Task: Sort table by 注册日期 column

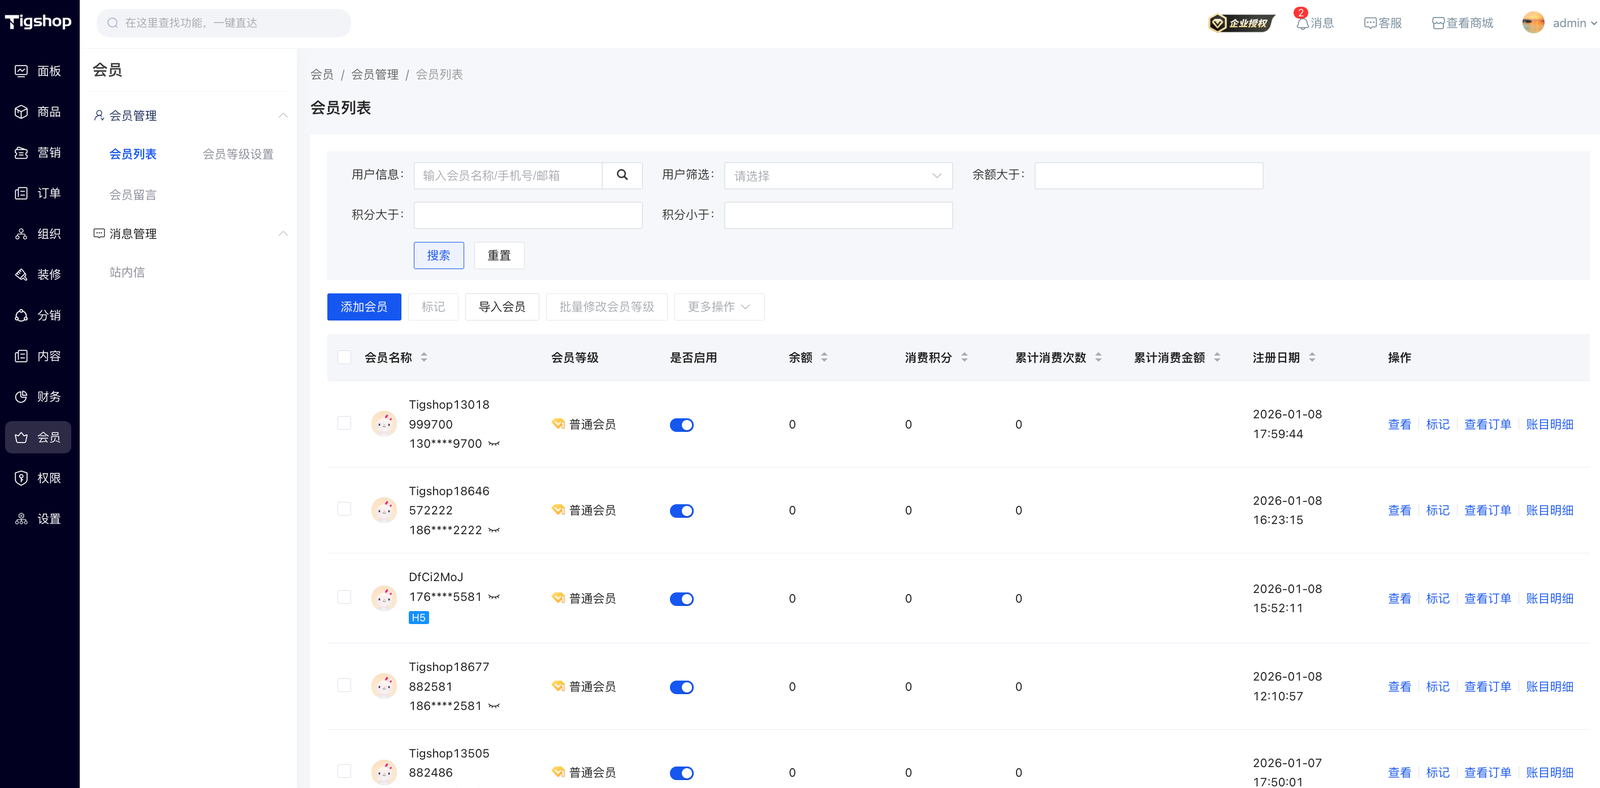Action: 1311,358
